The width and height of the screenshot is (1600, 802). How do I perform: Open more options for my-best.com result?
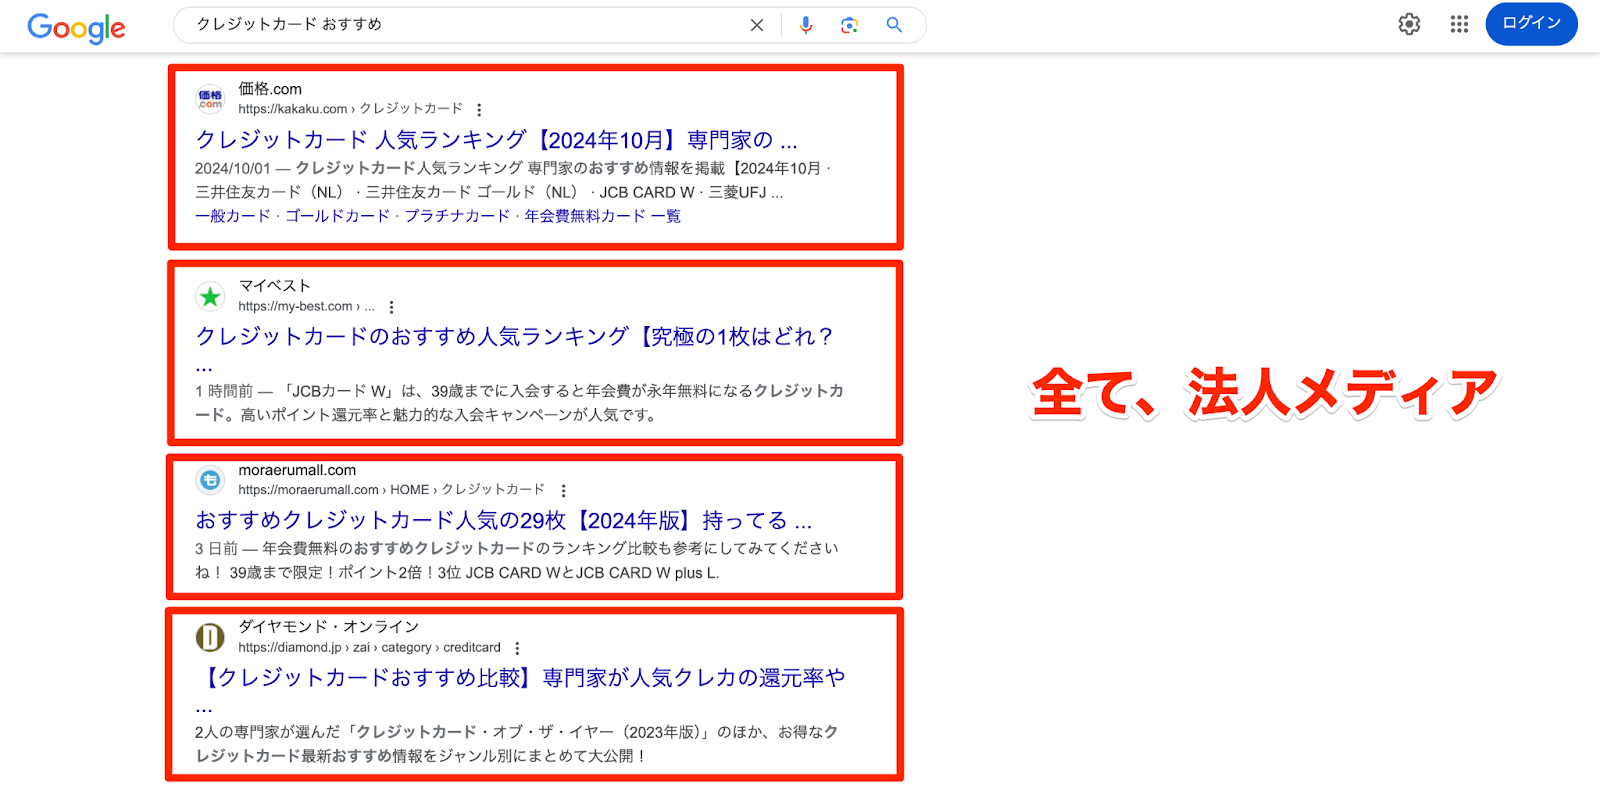coord(391,307)
